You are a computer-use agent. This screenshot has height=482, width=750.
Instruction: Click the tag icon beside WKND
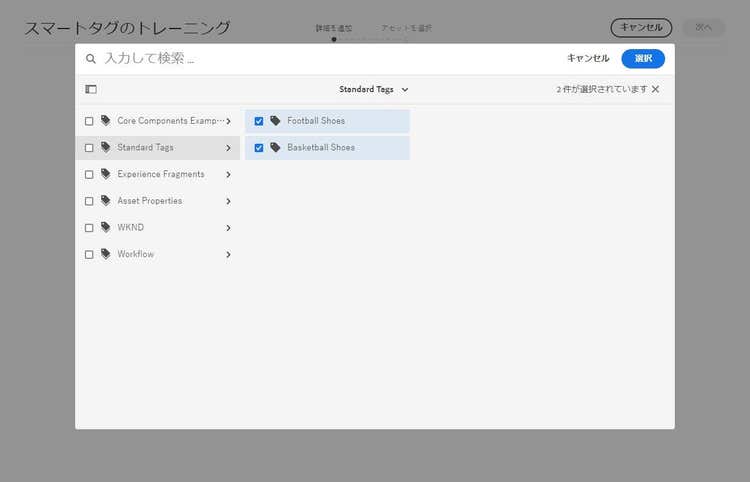point(105,228)
